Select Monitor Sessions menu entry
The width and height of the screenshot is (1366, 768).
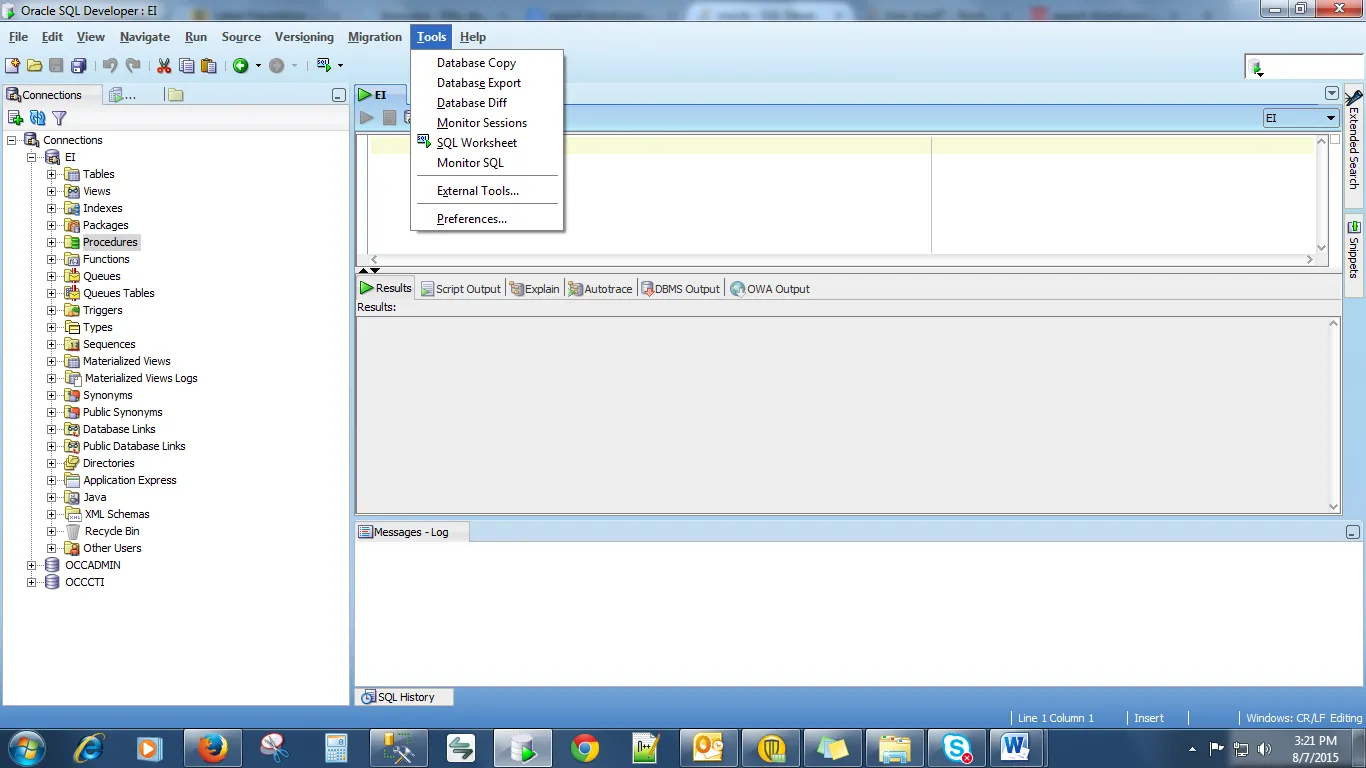tap(487, 123)
